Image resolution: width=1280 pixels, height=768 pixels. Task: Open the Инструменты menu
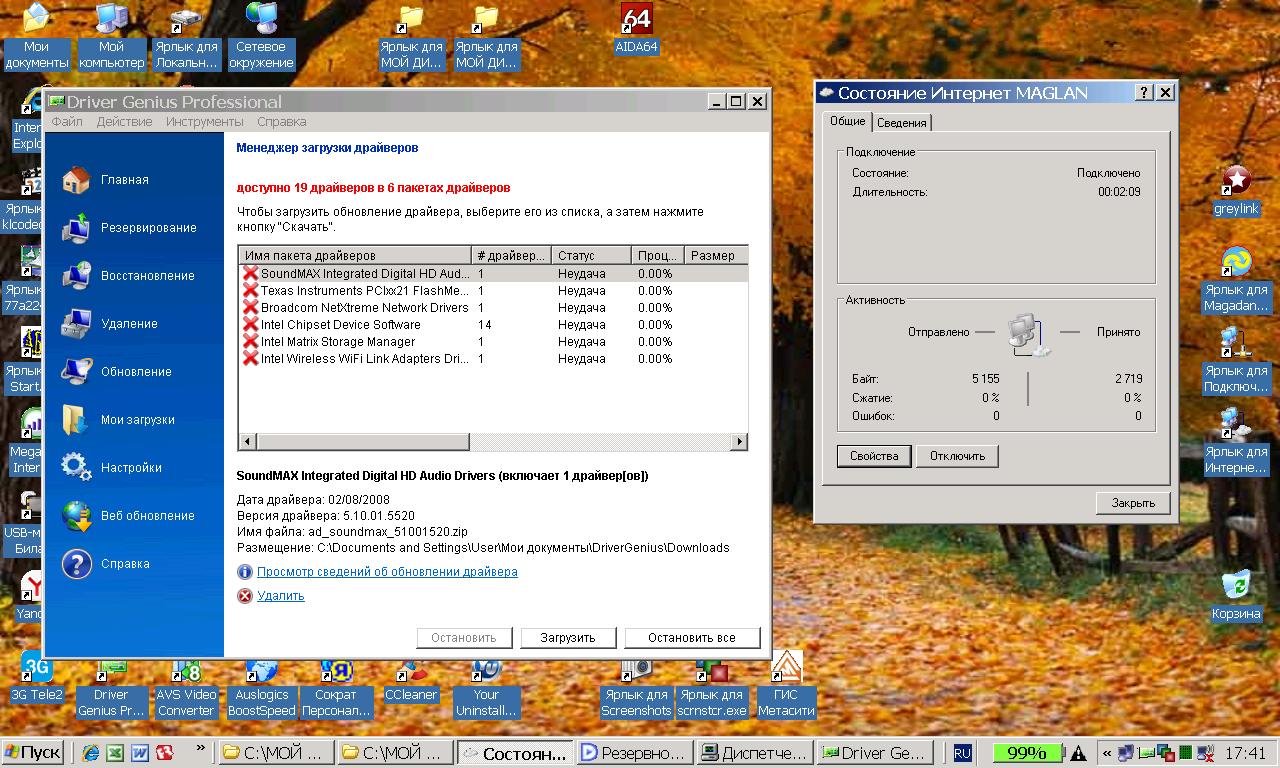[205, 122]
